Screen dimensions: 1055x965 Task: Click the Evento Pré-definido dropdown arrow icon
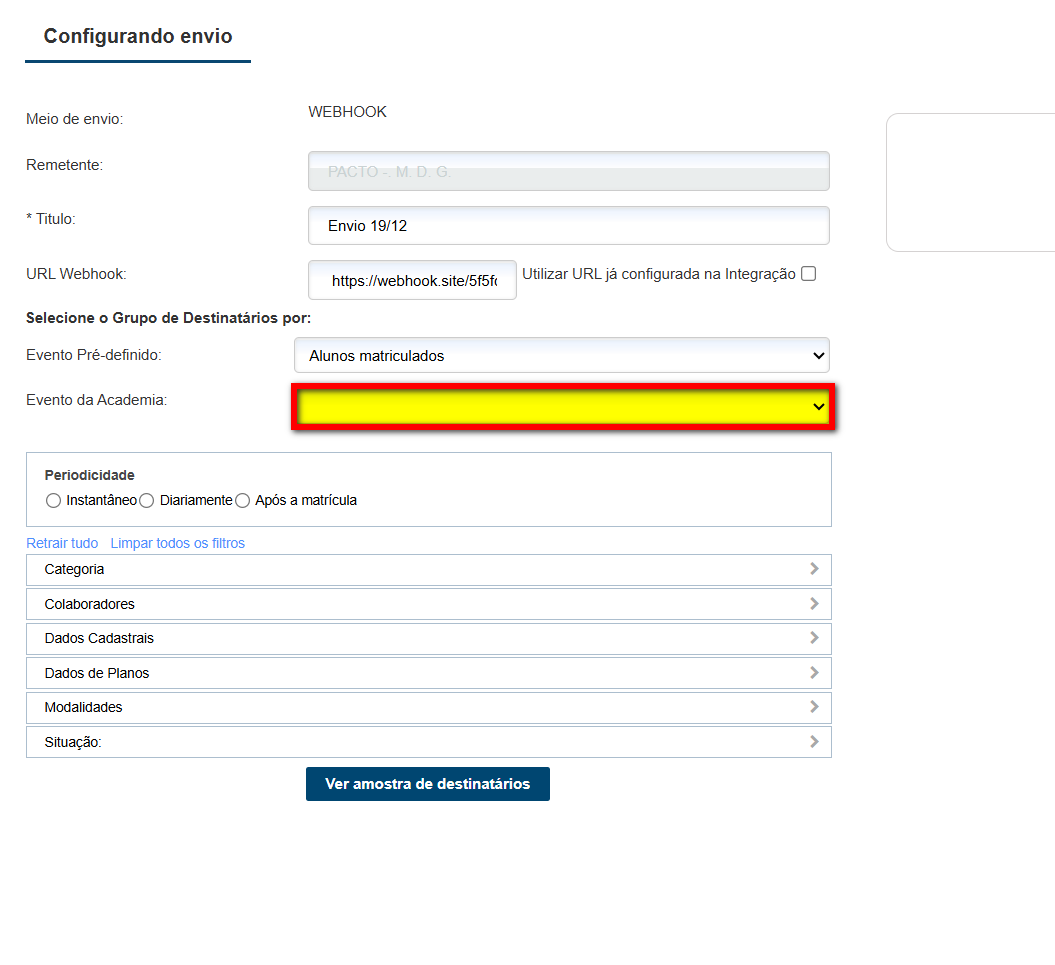click(x=818, y=355)
